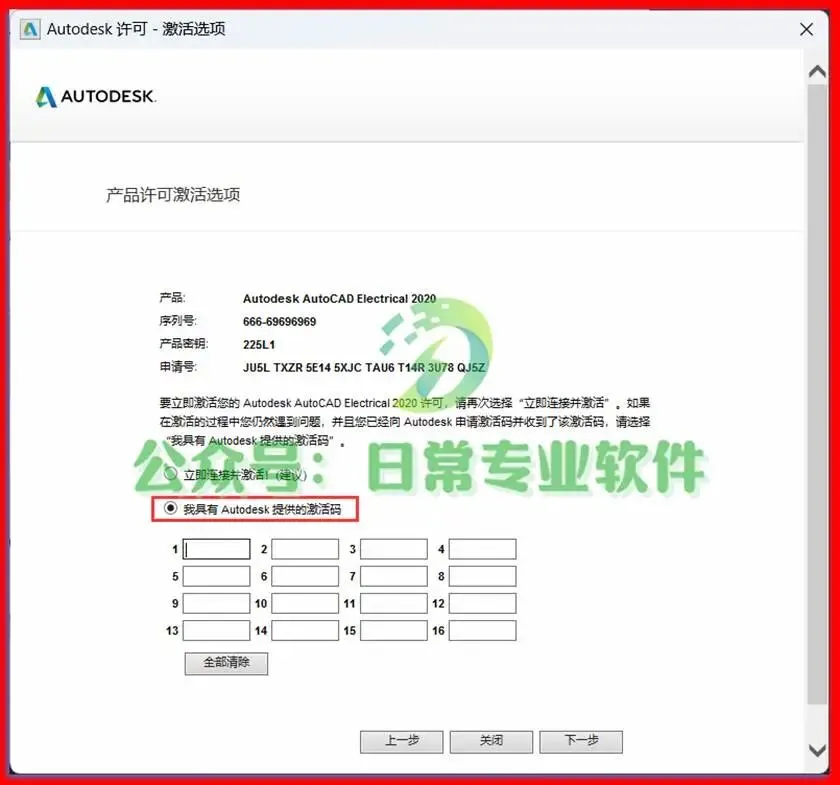This screenshot has height=785, width=840.
Task: Click the "全部清除" clear all button
Action: (226, 663)
